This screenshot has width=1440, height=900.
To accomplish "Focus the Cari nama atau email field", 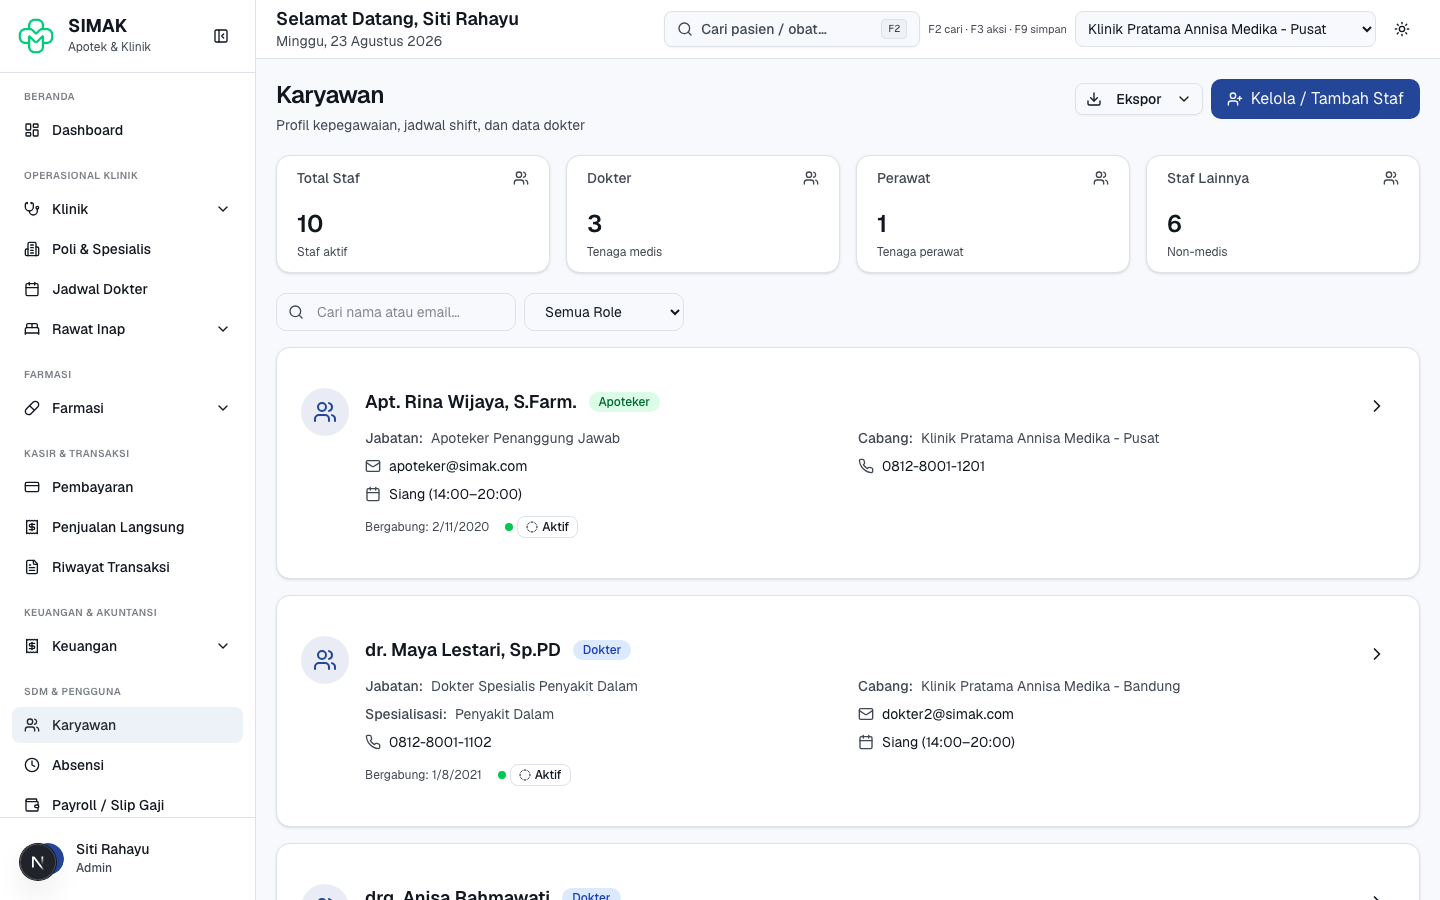I will tap(396, 312).
